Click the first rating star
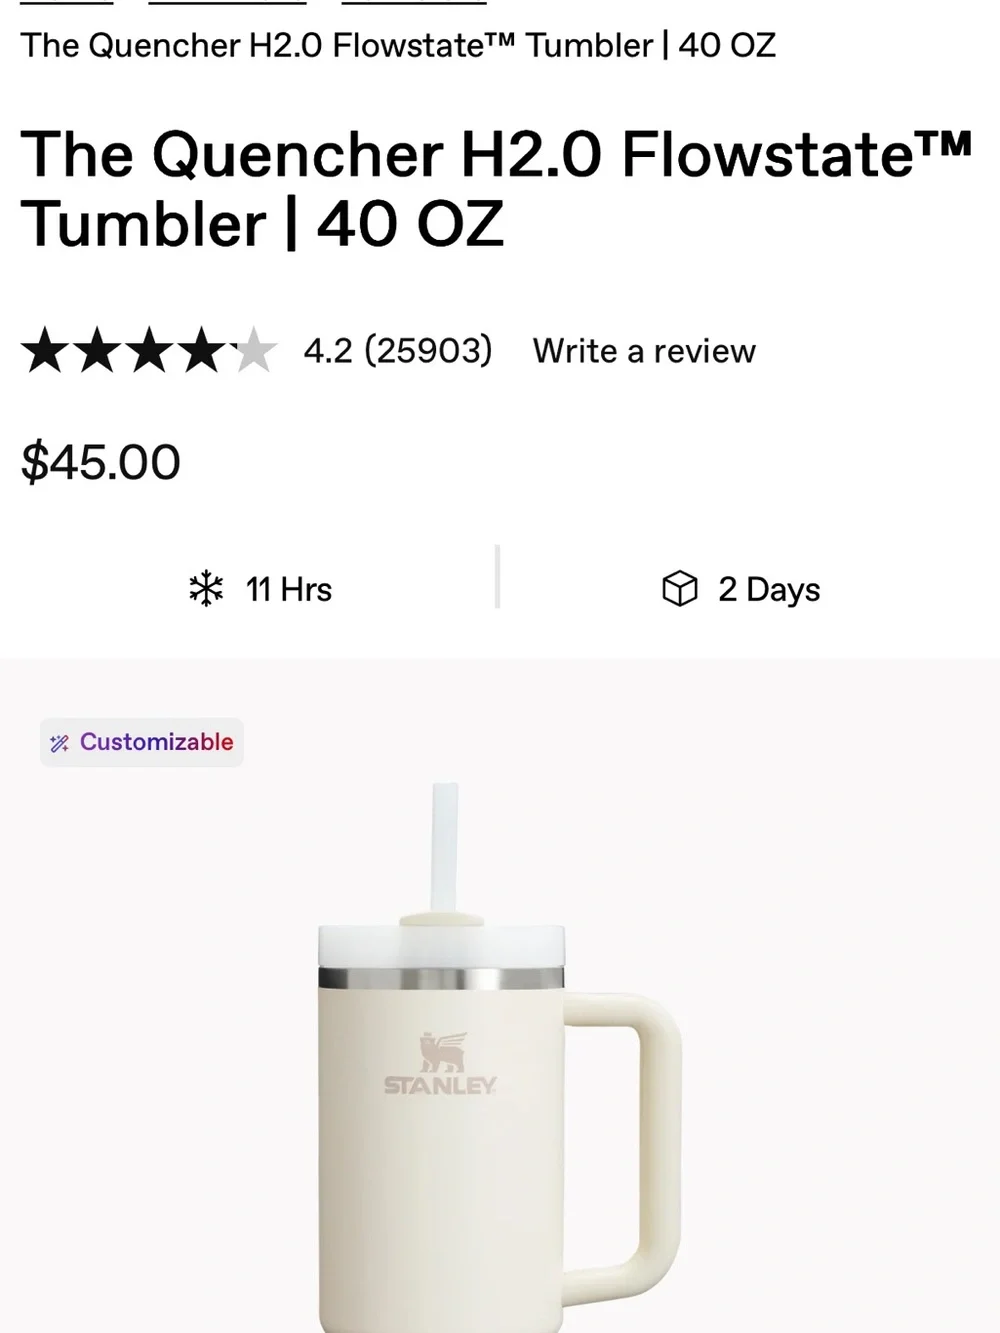 pyautogui.click(x=45, y=351)
